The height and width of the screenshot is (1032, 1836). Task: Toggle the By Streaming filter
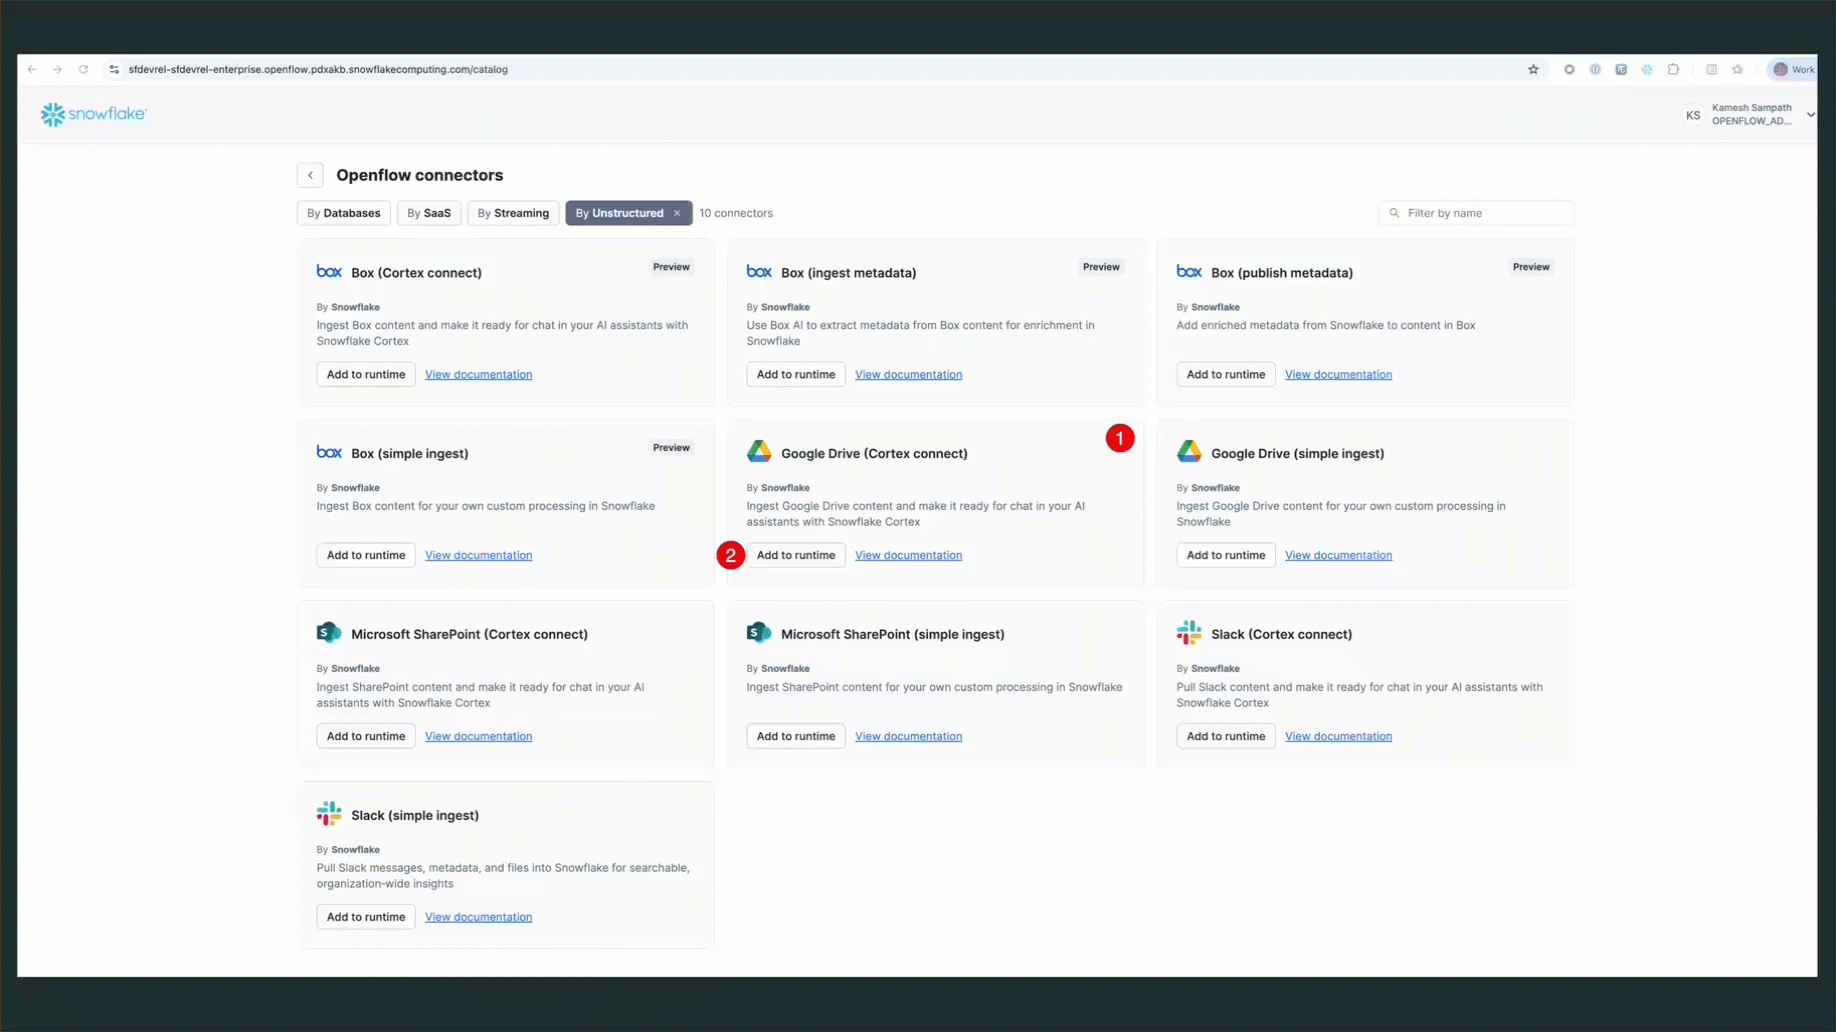pos(513,213)
